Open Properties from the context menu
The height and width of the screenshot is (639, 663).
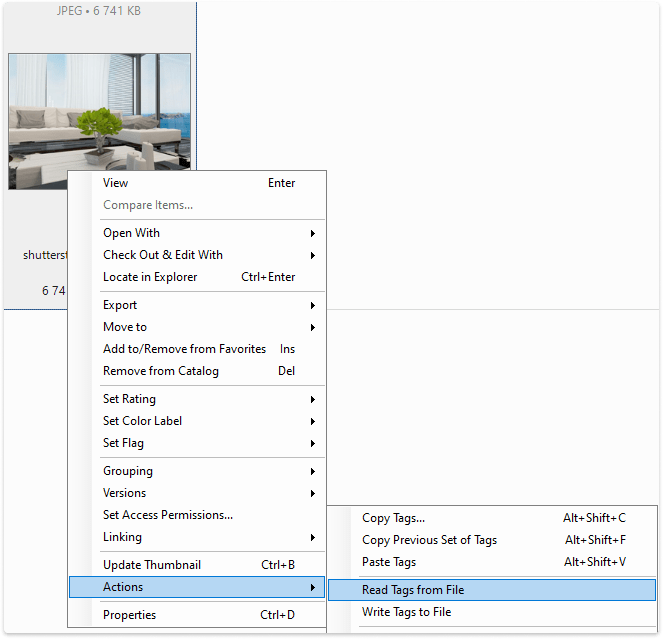130,615
